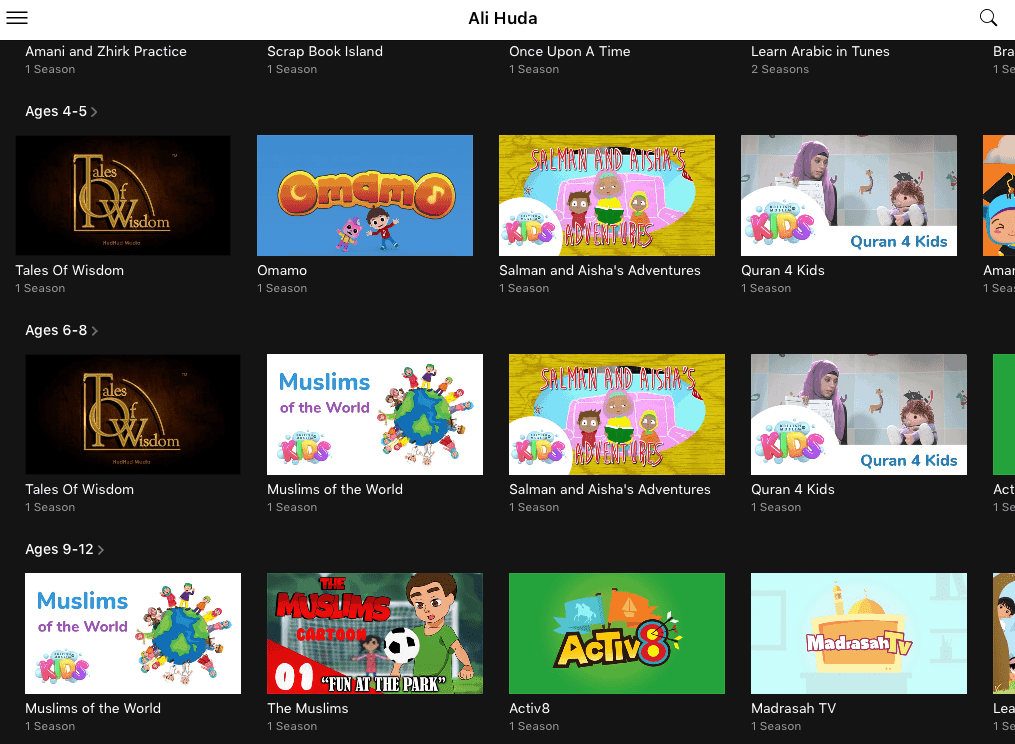Open Quran 4 Kids from Ages 4-5 row
This screenshot has width=1015, height=744.
pos(848,195)
